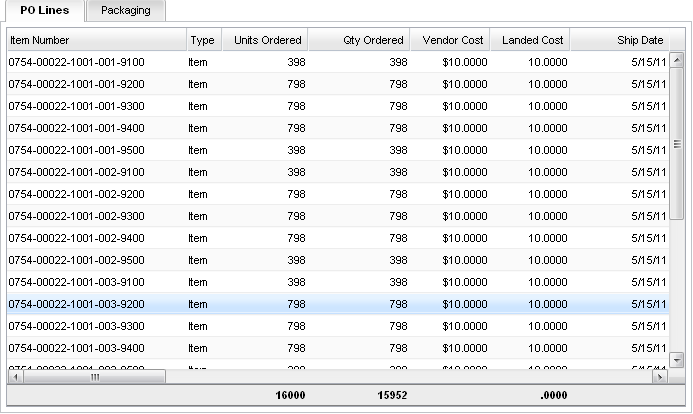
Task: Select the PO Lines tab
Action: click(45, 10)
